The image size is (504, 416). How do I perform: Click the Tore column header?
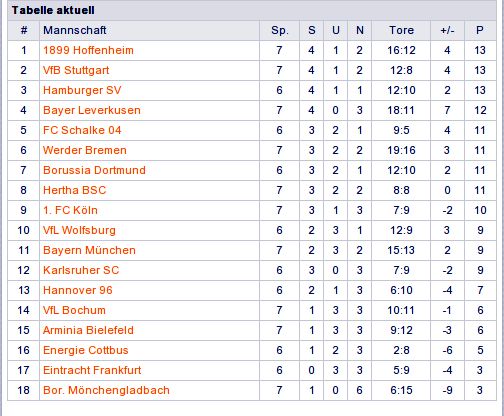401,30
